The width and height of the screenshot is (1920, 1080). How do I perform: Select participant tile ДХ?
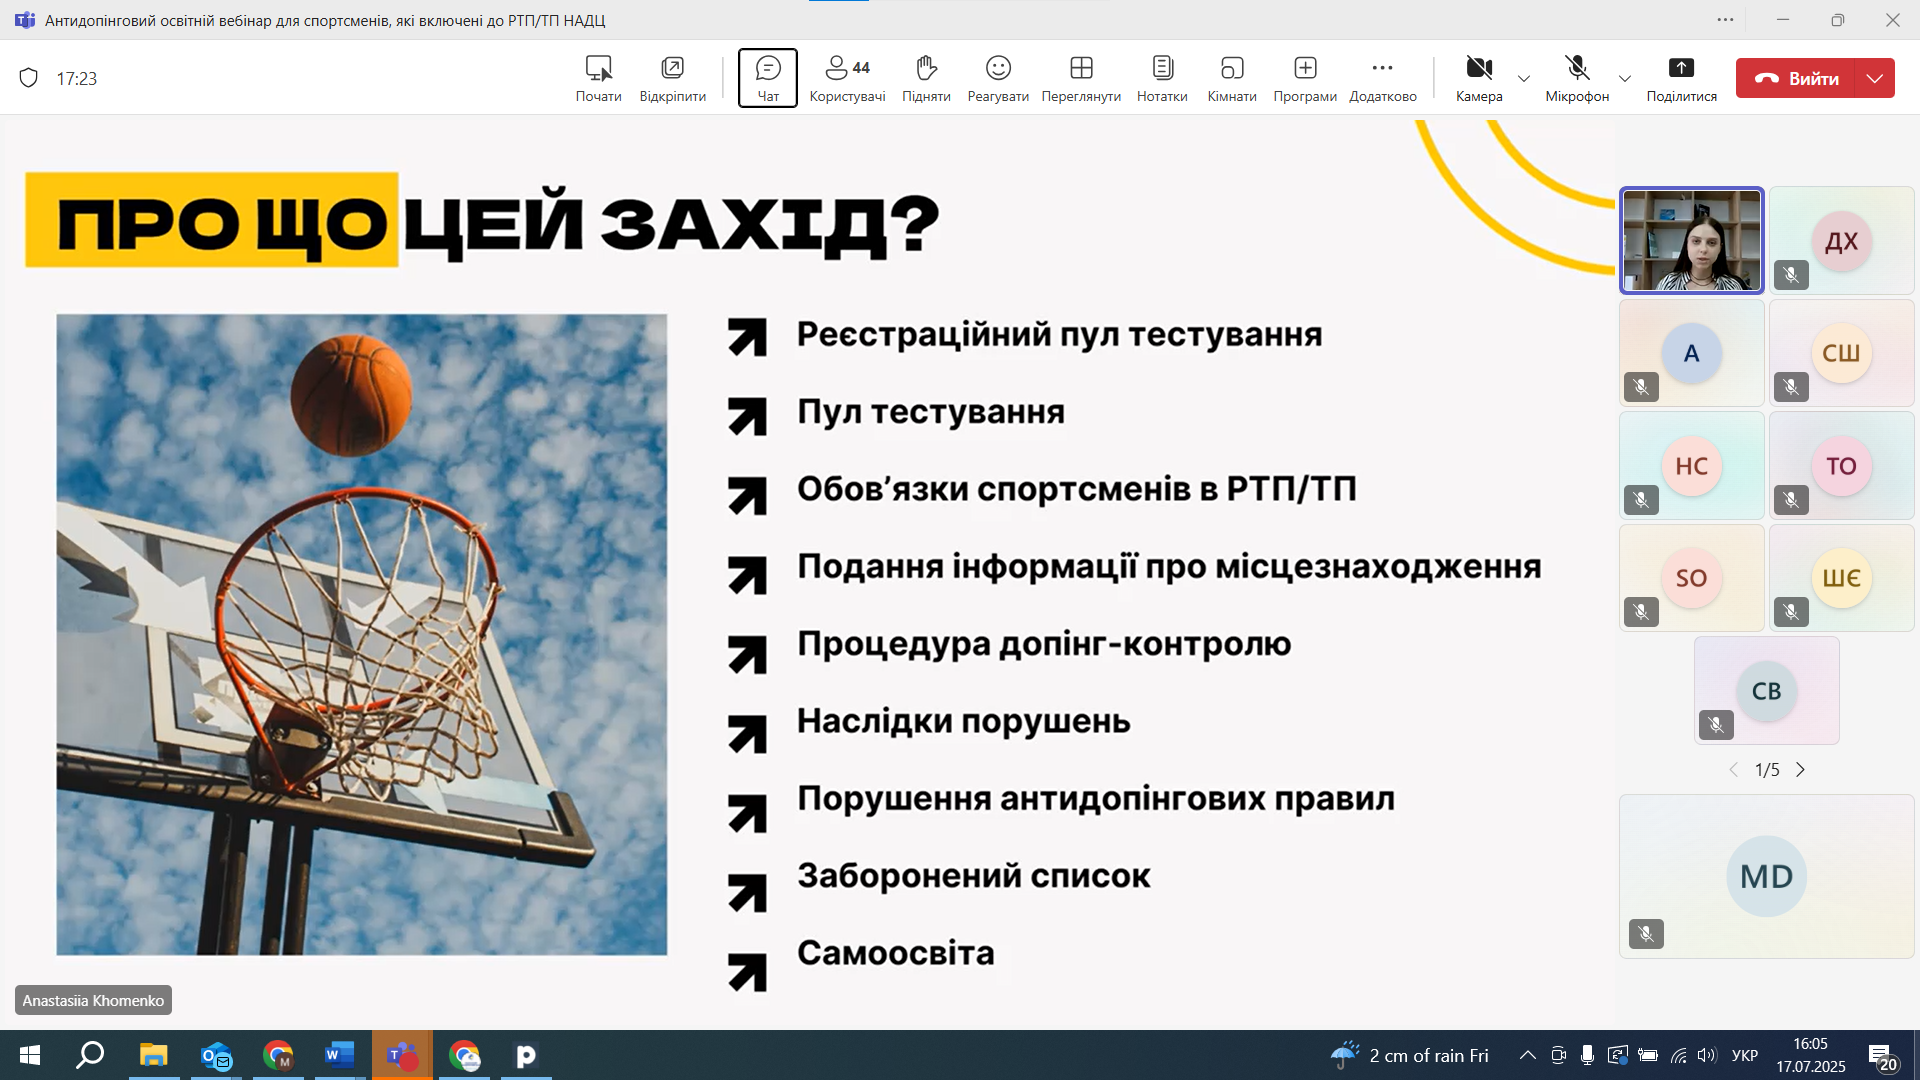tap(1842, 241)
